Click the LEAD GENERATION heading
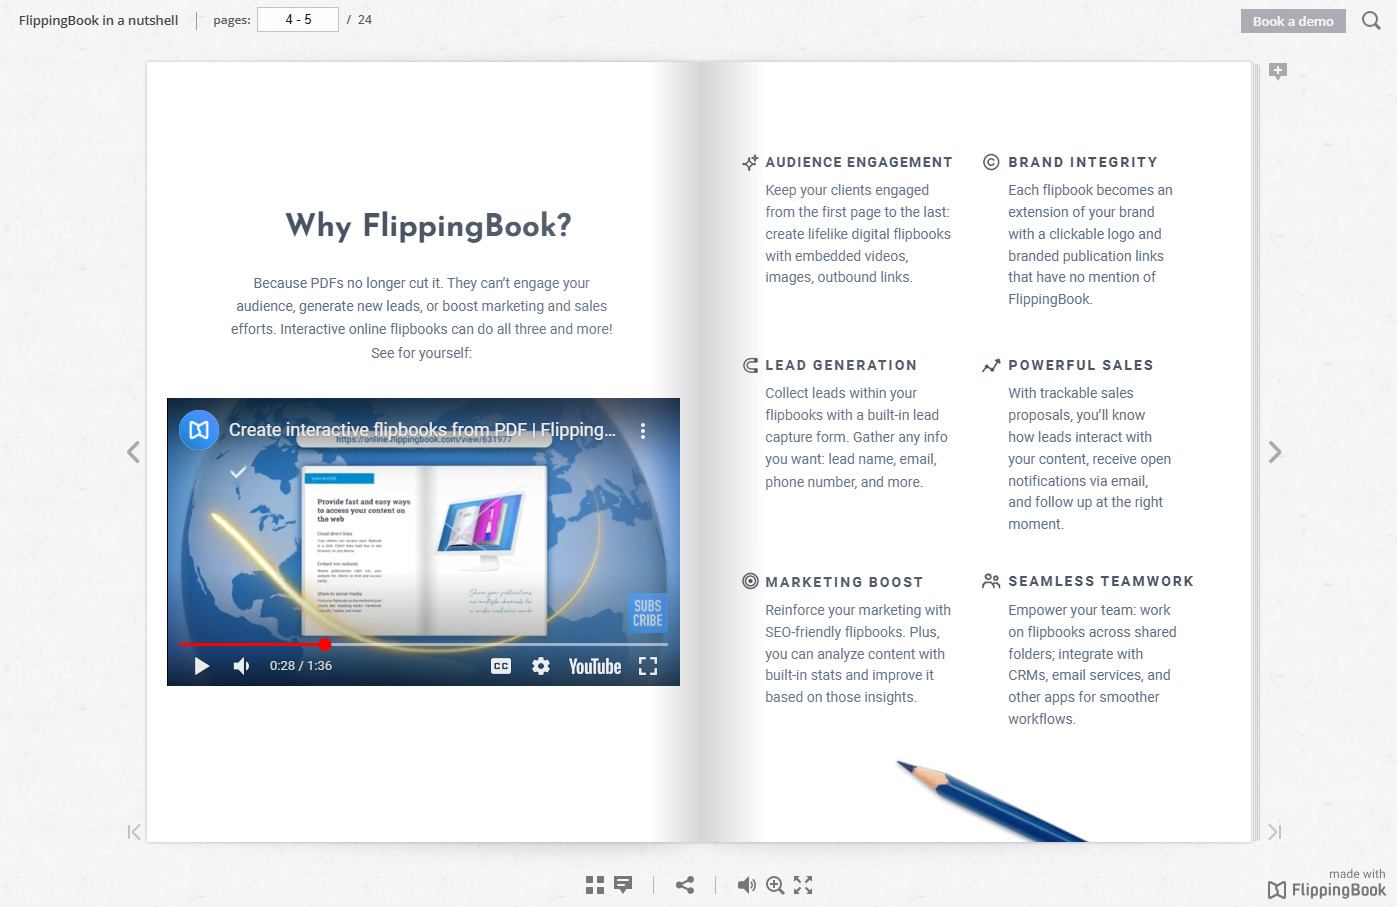This screenshot has height=907, width=1397. tap(841, 365)
